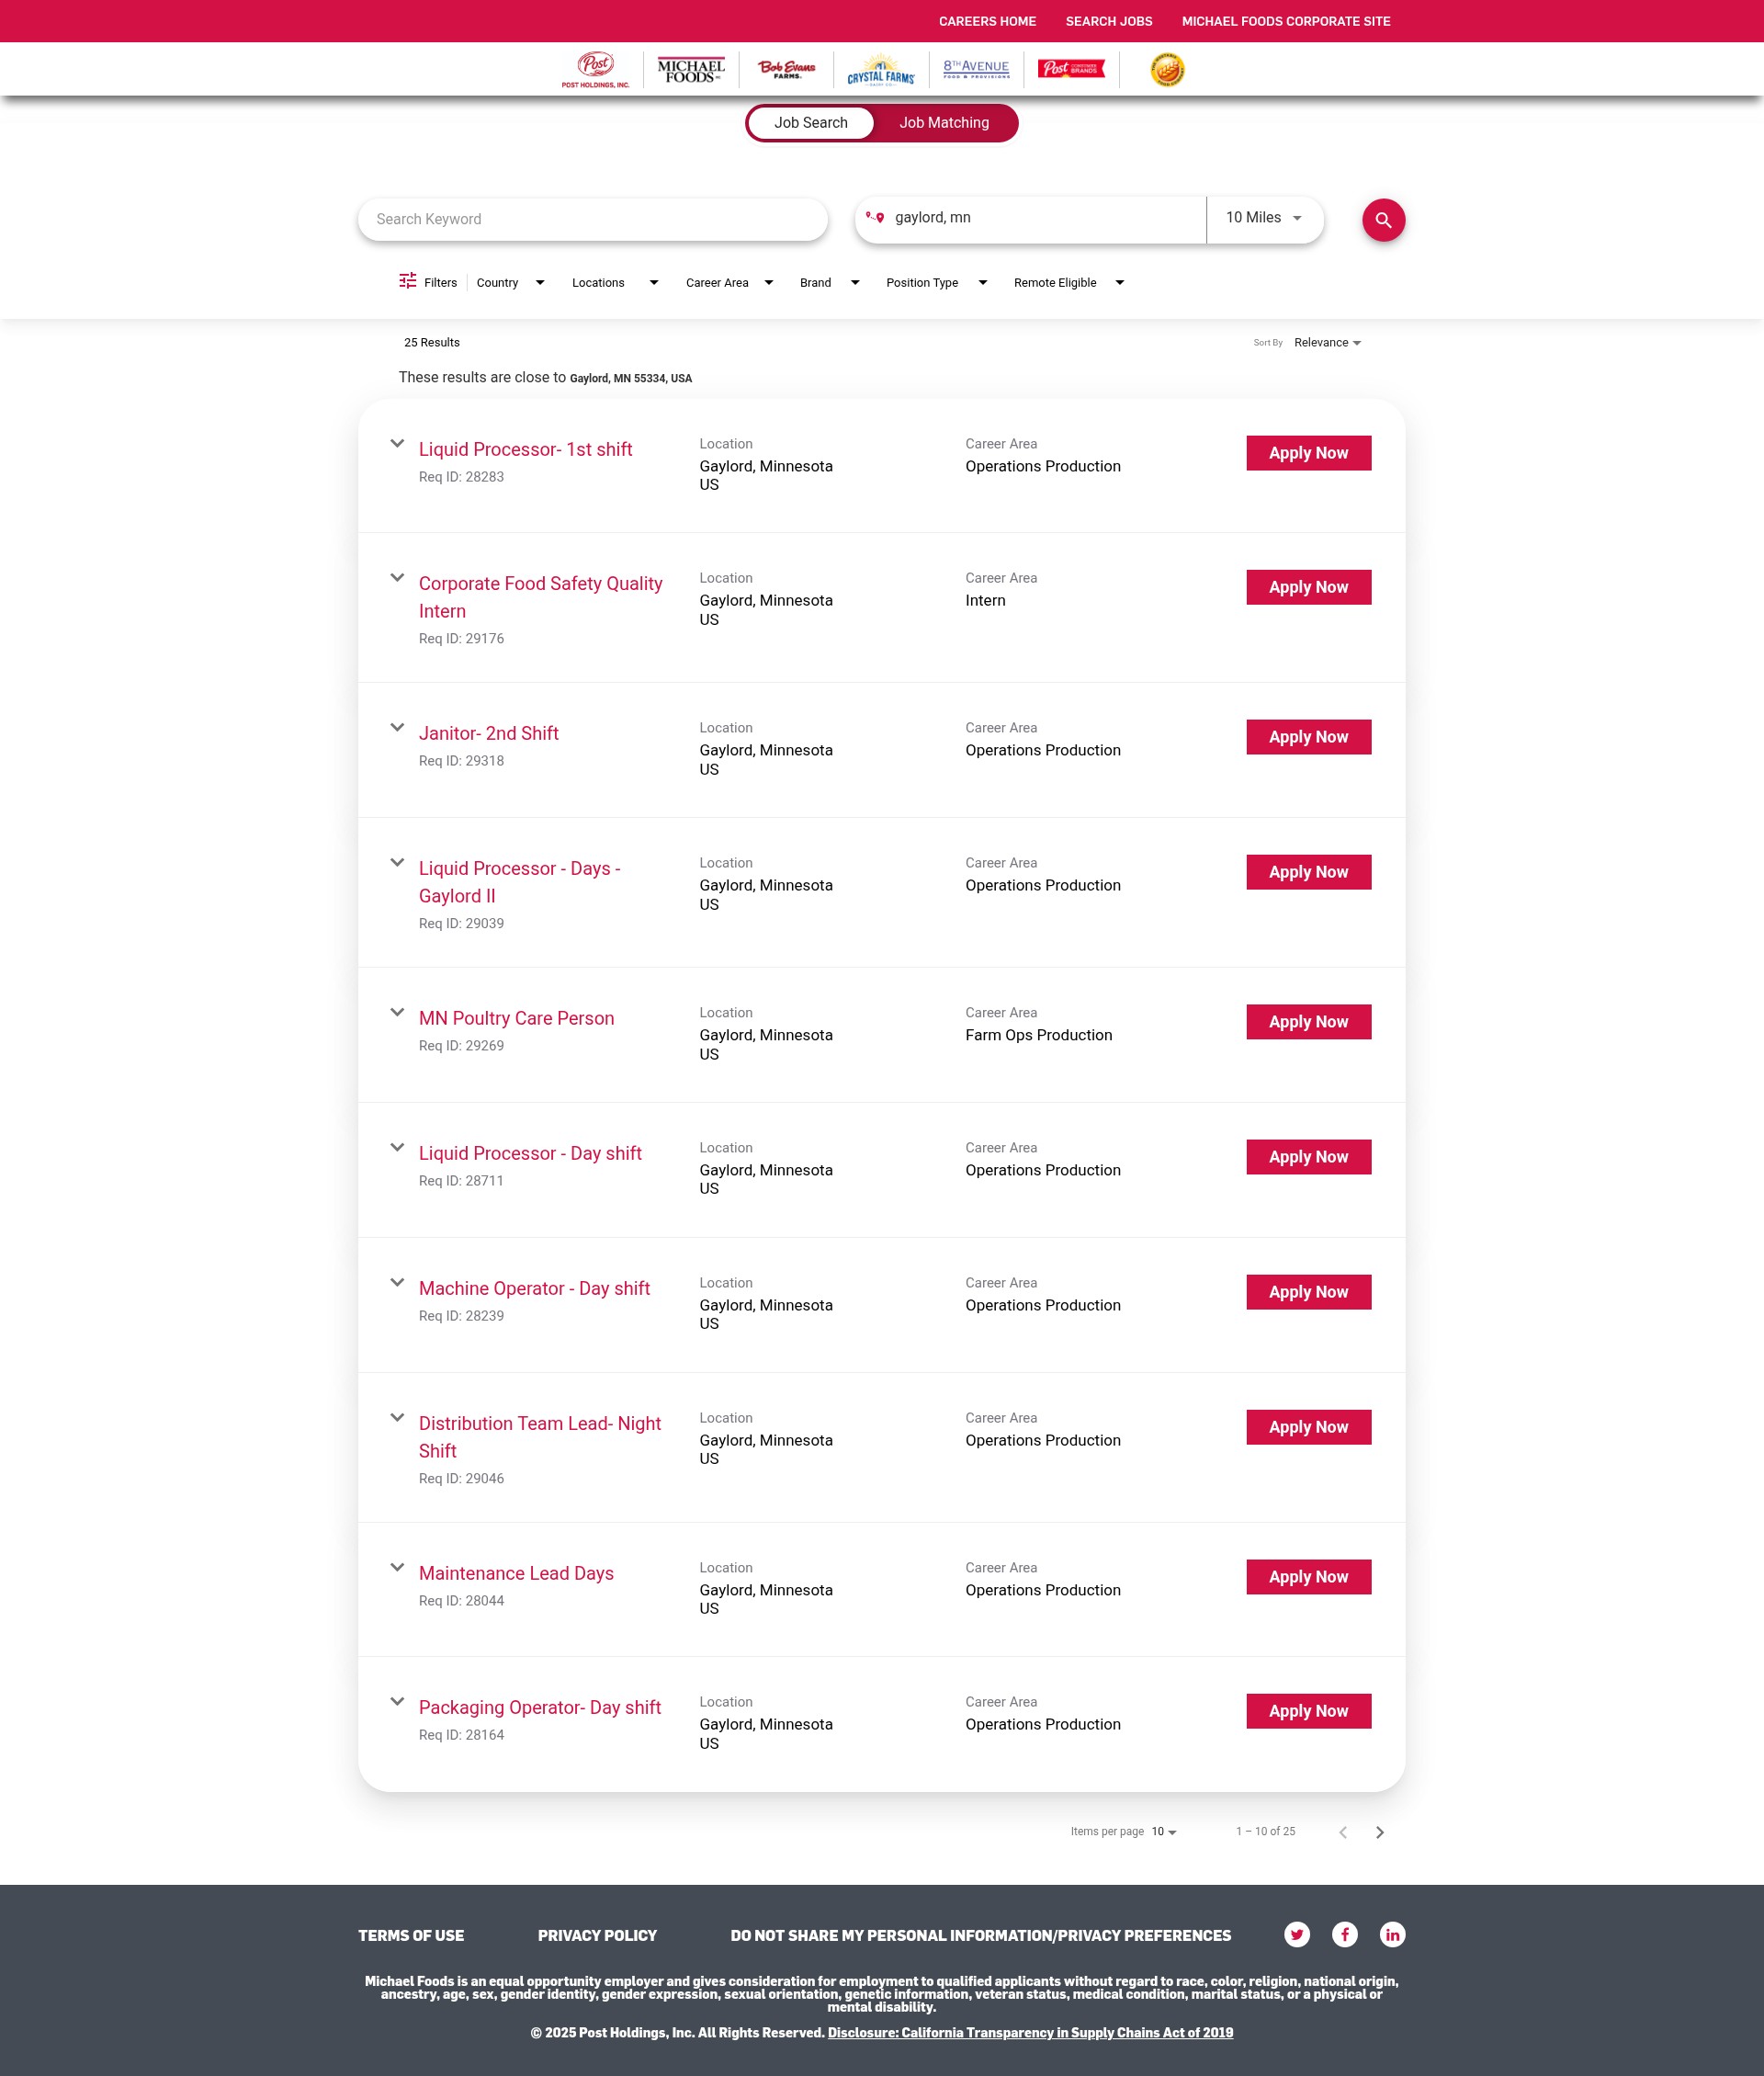Viewport: 1764px width, 2076px height.
Task: Open Liquid Processor - Days - Gaylord II posting
Action: coord(519,882)
